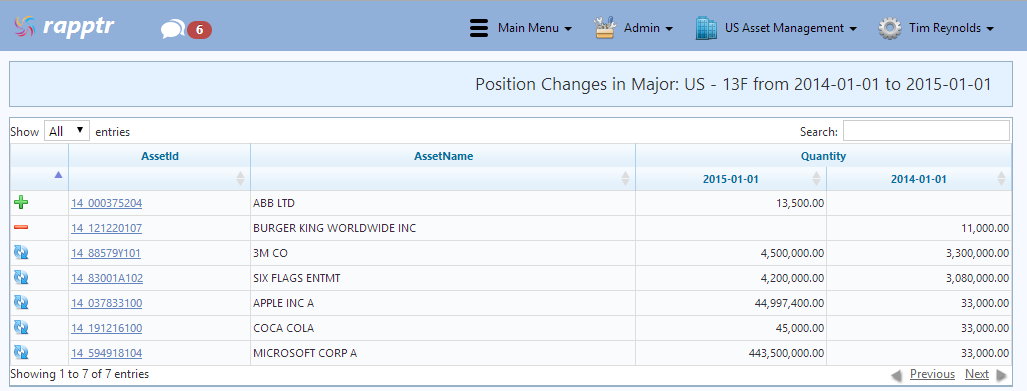Open the Tim Reynolds user menu

coord(951,28)
